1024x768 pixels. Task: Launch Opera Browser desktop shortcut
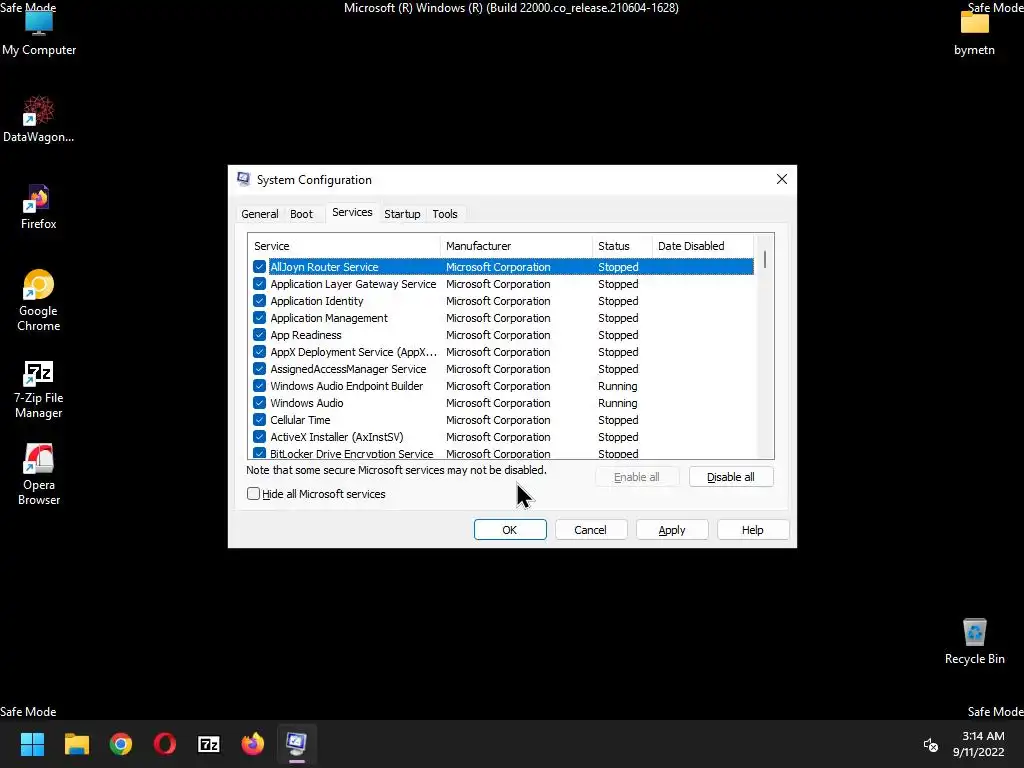pos(39,475)
